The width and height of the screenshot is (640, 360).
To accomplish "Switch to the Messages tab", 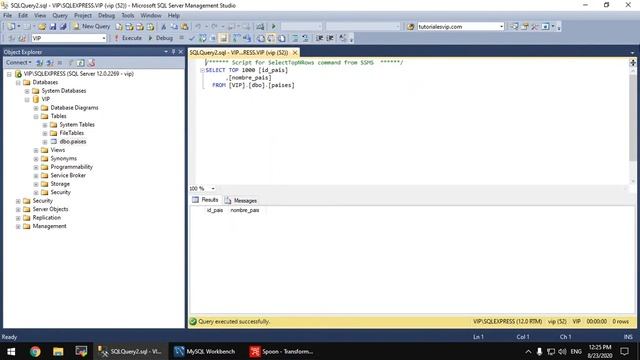I will tap(240, 200).
